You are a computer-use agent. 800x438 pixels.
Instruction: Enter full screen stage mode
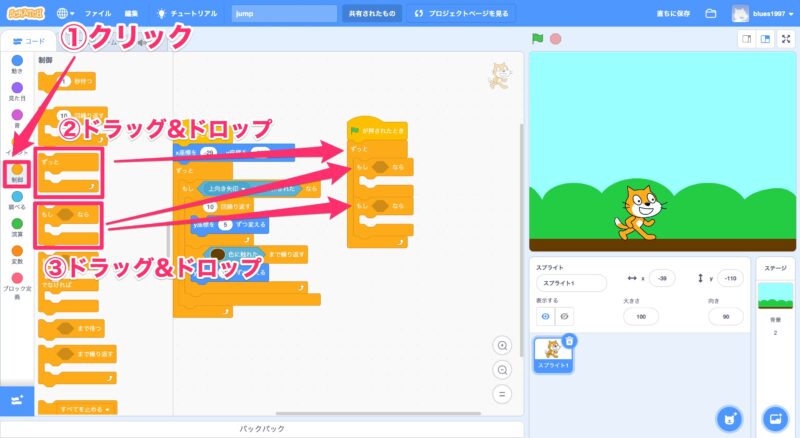(787, 39)
